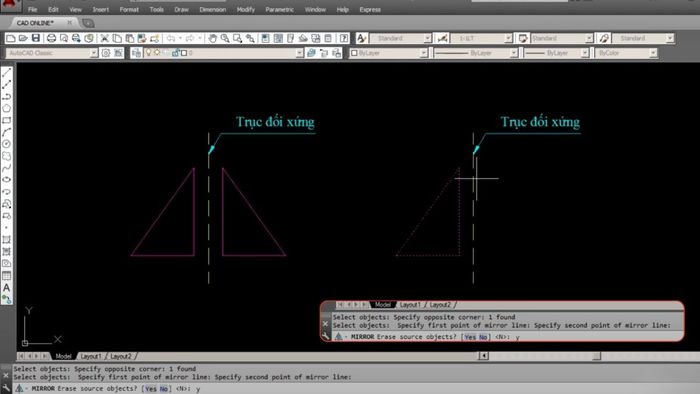Open Layer Properties Manager icon

tap(136, 53)
